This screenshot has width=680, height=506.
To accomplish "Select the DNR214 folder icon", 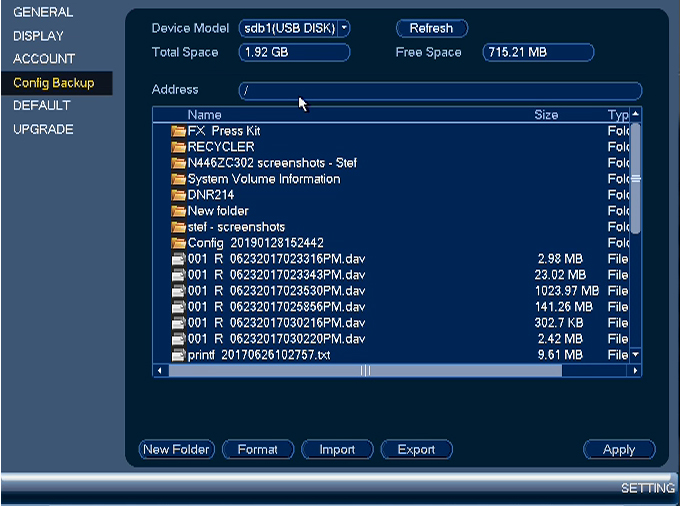I will (178, 195).
